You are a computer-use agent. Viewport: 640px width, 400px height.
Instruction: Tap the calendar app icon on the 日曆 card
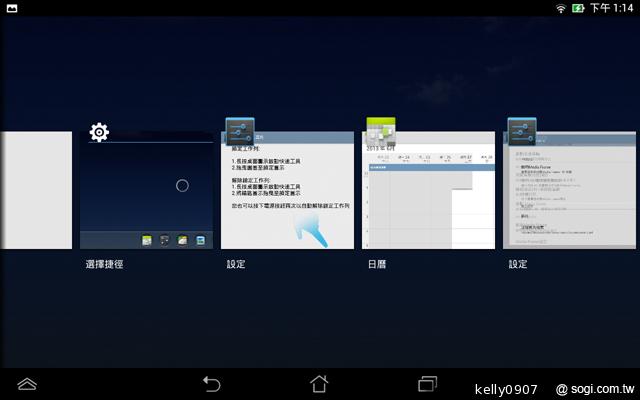coord(381,131)
